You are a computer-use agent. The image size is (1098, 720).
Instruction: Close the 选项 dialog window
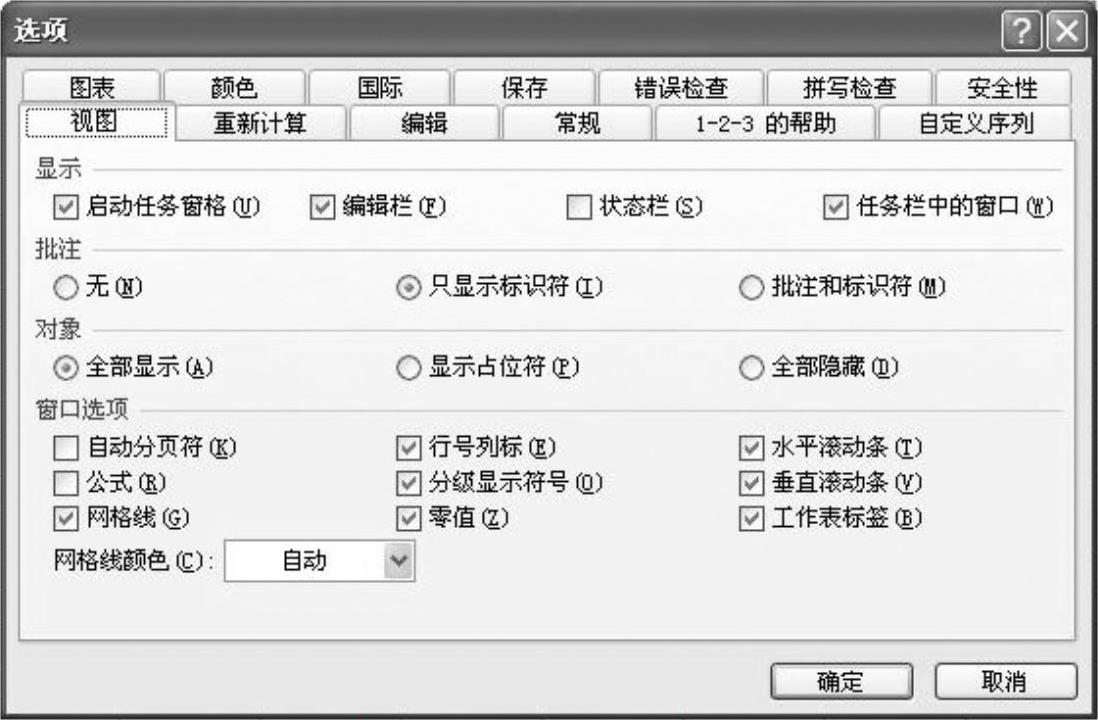(x=1066, y=32)
